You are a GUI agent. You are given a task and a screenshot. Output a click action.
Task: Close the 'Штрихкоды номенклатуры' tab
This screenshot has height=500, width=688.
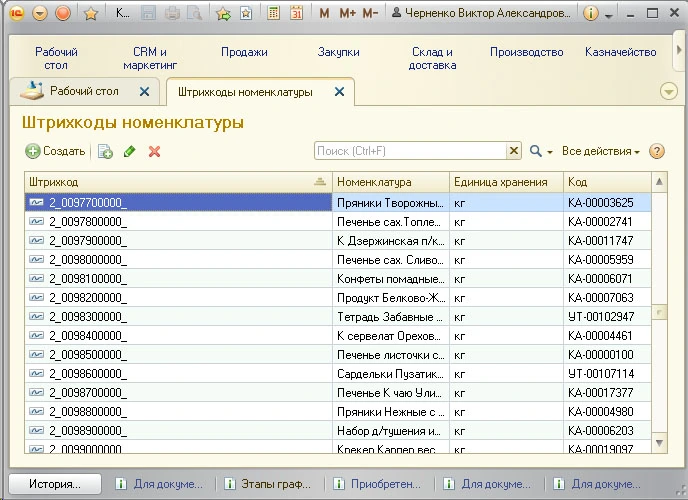339,92
